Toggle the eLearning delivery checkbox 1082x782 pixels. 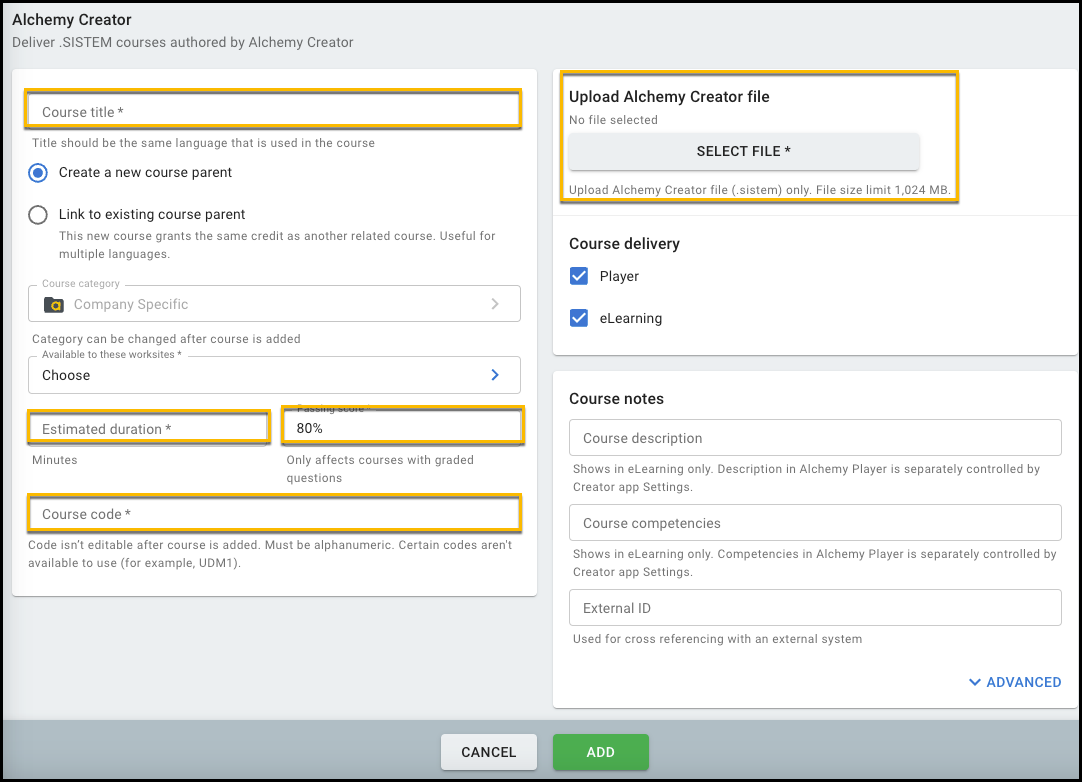pos(578,318)
